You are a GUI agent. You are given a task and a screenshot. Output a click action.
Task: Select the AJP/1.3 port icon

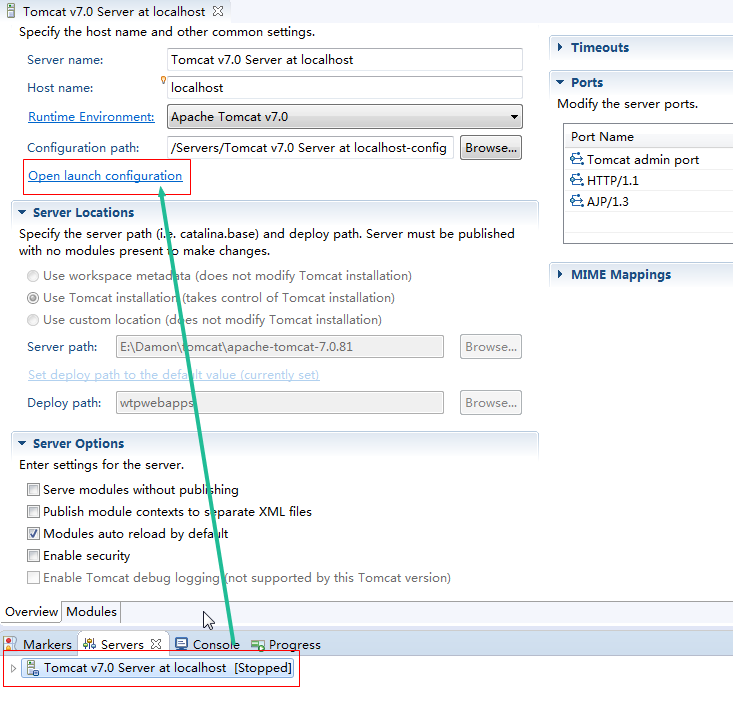coord(576,201)
